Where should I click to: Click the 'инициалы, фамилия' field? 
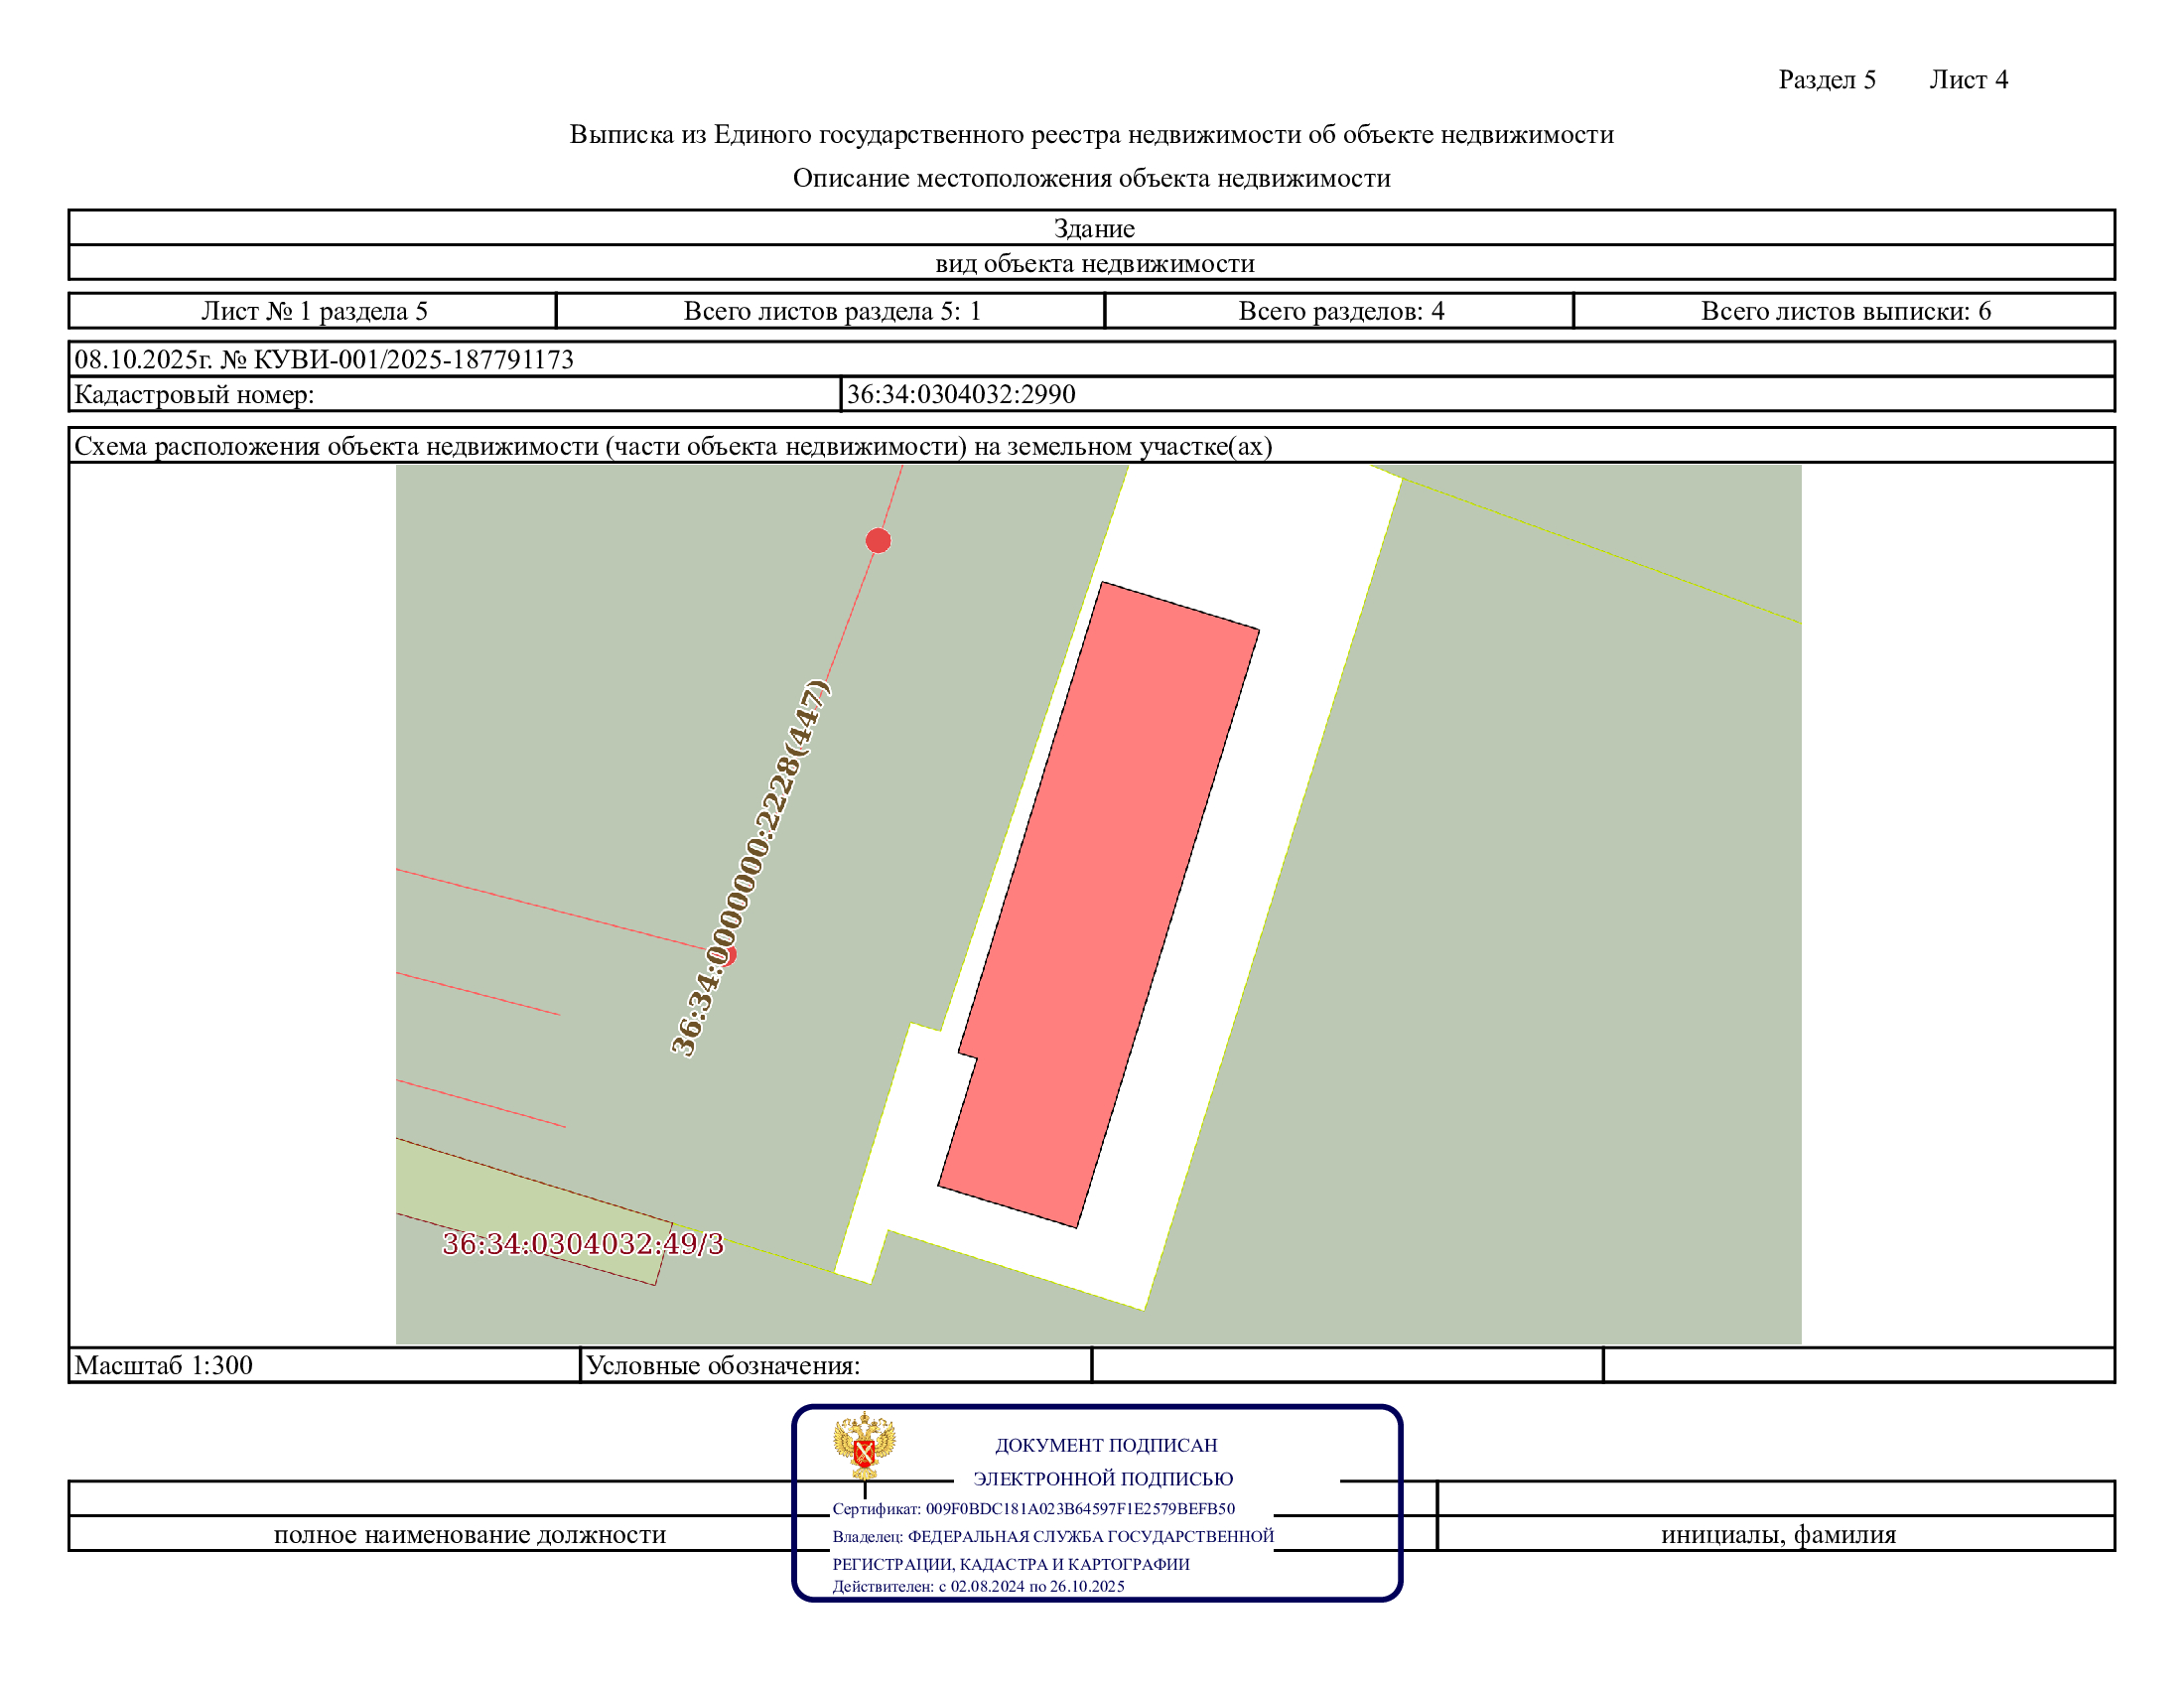coord(1777,1534)
